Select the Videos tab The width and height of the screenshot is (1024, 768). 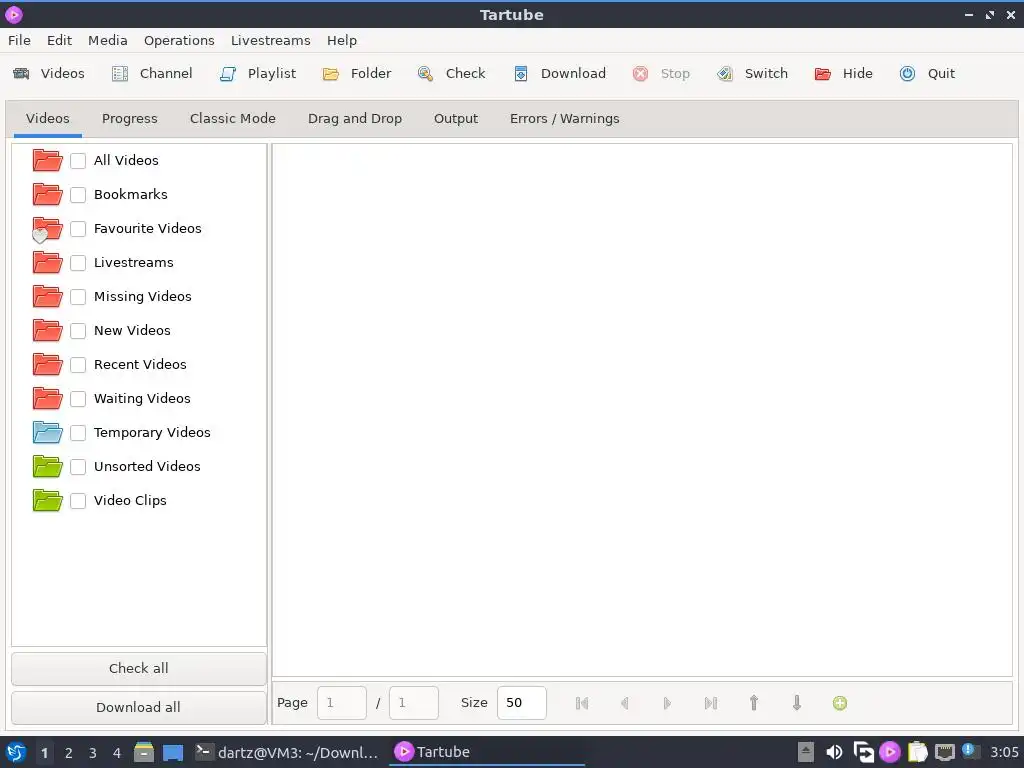pyautogui.click(x=48, y=119)
